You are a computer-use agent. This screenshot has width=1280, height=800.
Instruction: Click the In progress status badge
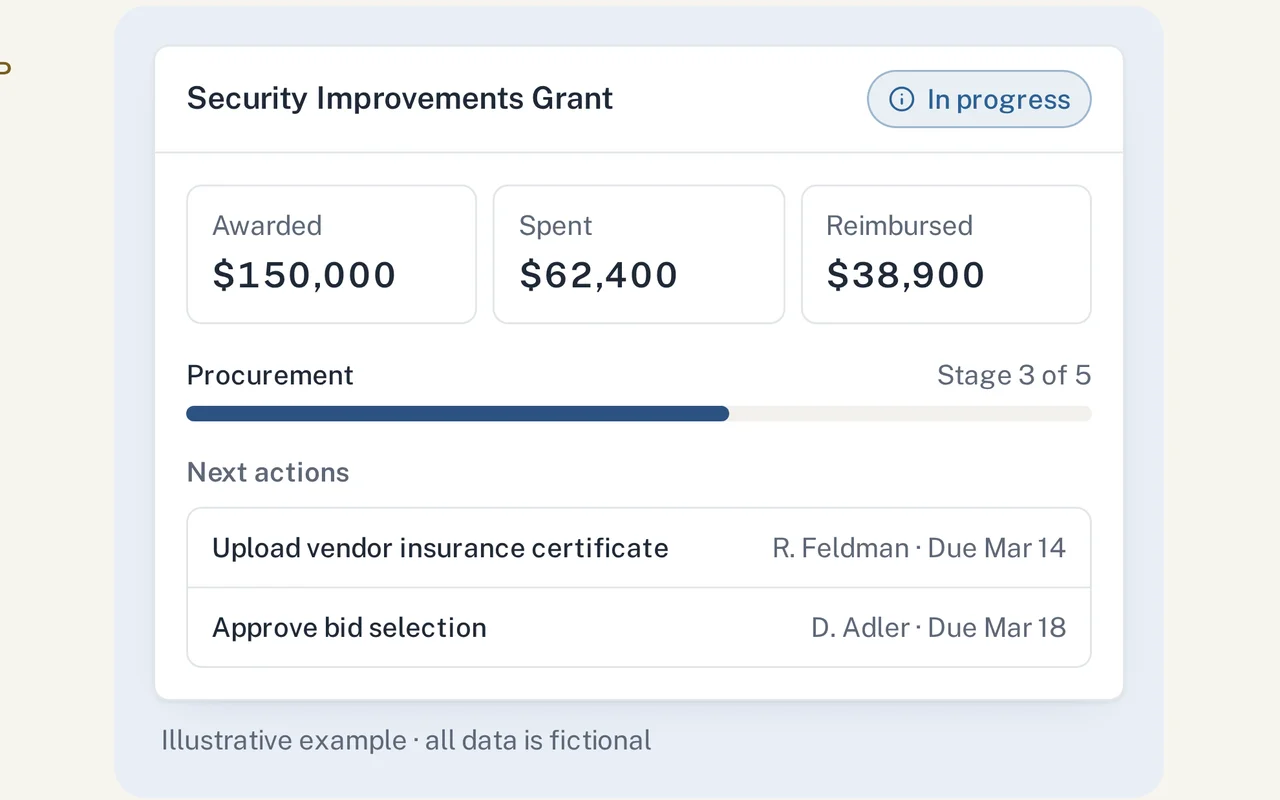pyautogui.click(x=979, y=99)
